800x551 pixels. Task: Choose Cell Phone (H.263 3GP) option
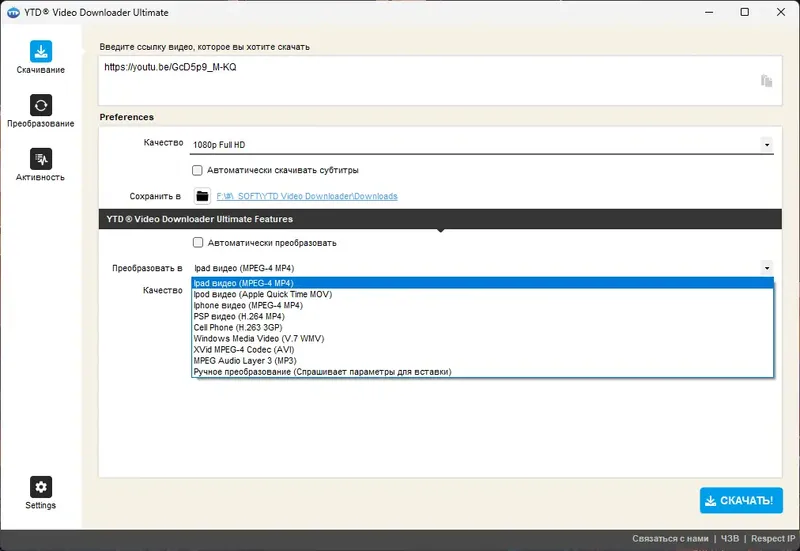483,328
